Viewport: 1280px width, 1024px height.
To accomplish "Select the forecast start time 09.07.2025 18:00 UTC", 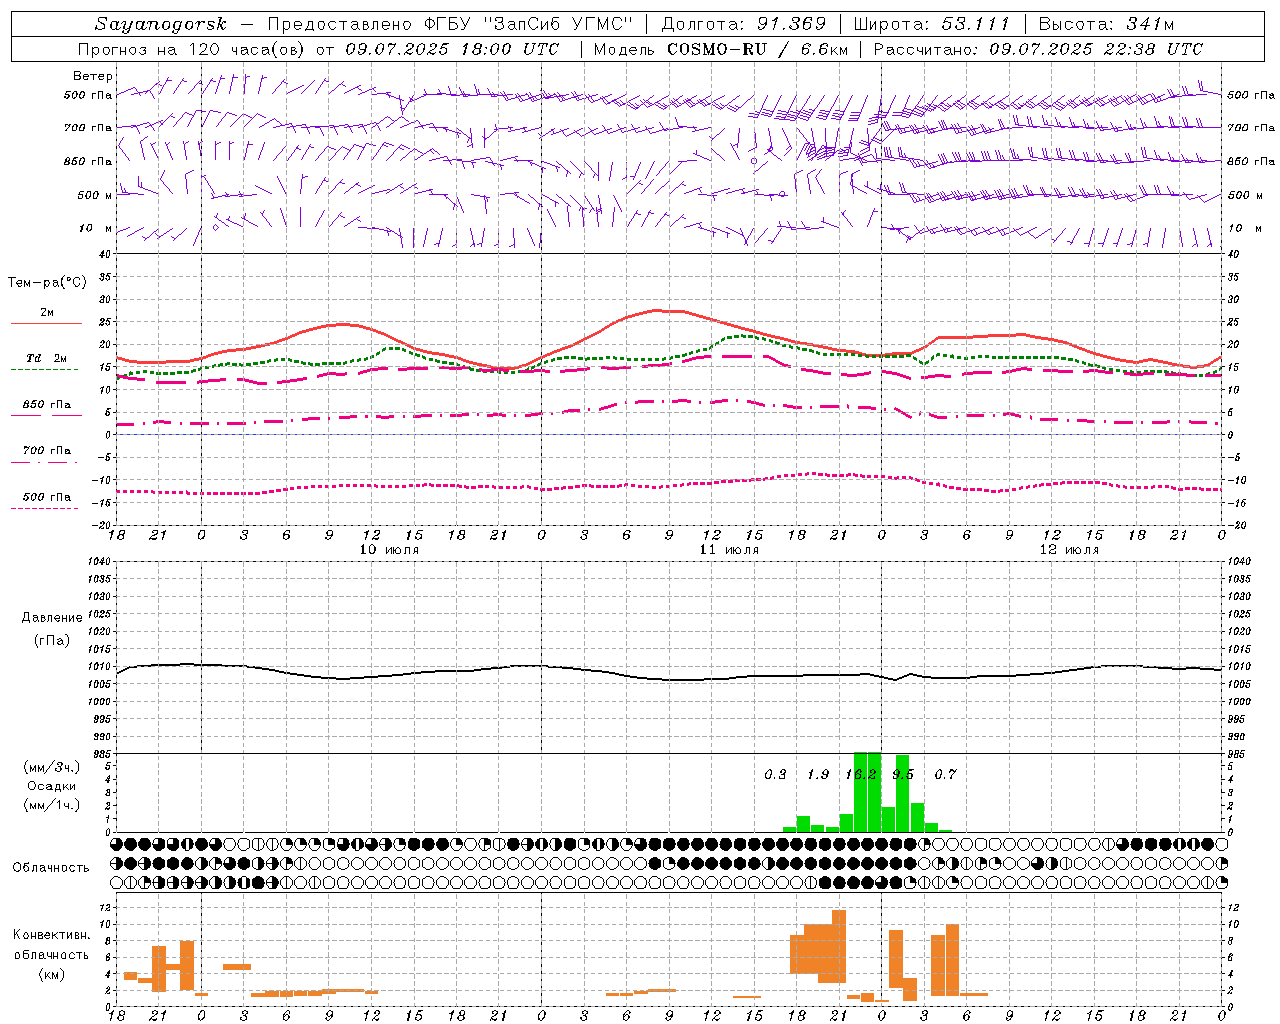I will pos(452,49).
